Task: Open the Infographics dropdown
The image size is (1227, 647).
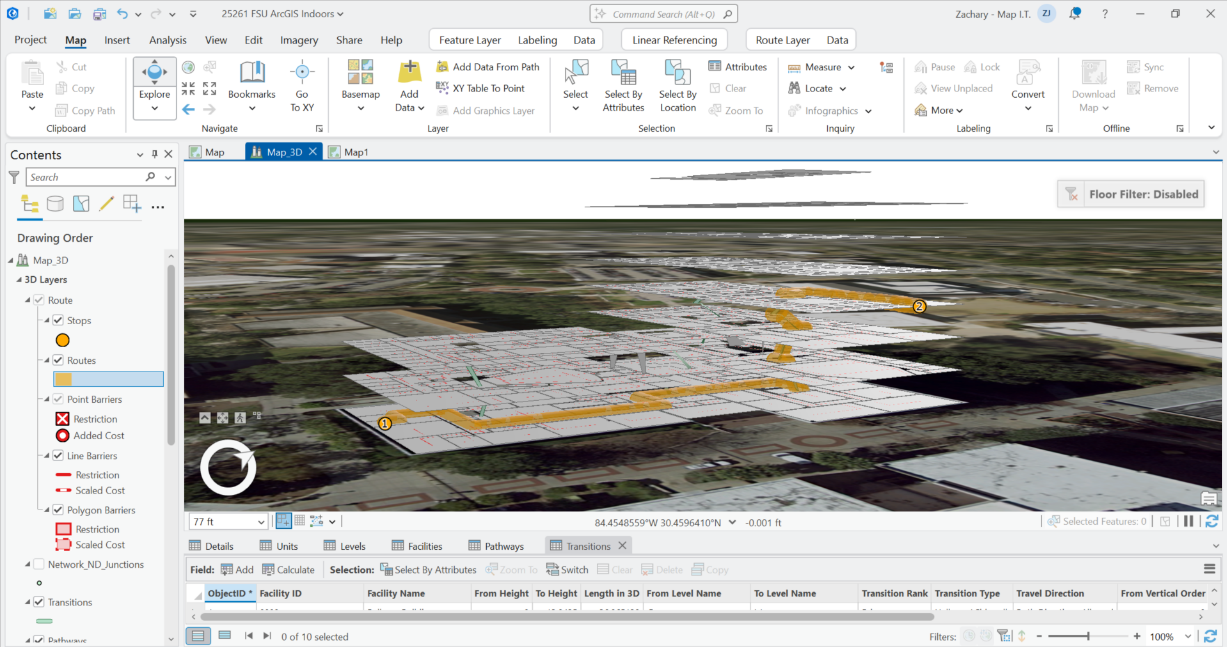Action: click(x=868, y=111)
